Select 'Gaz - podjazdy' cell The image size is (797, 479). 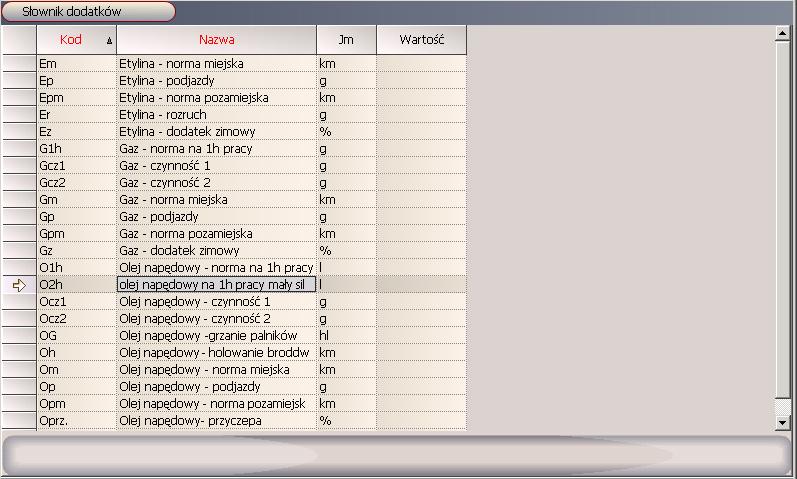pyautogui.click(x=217, y=217)
